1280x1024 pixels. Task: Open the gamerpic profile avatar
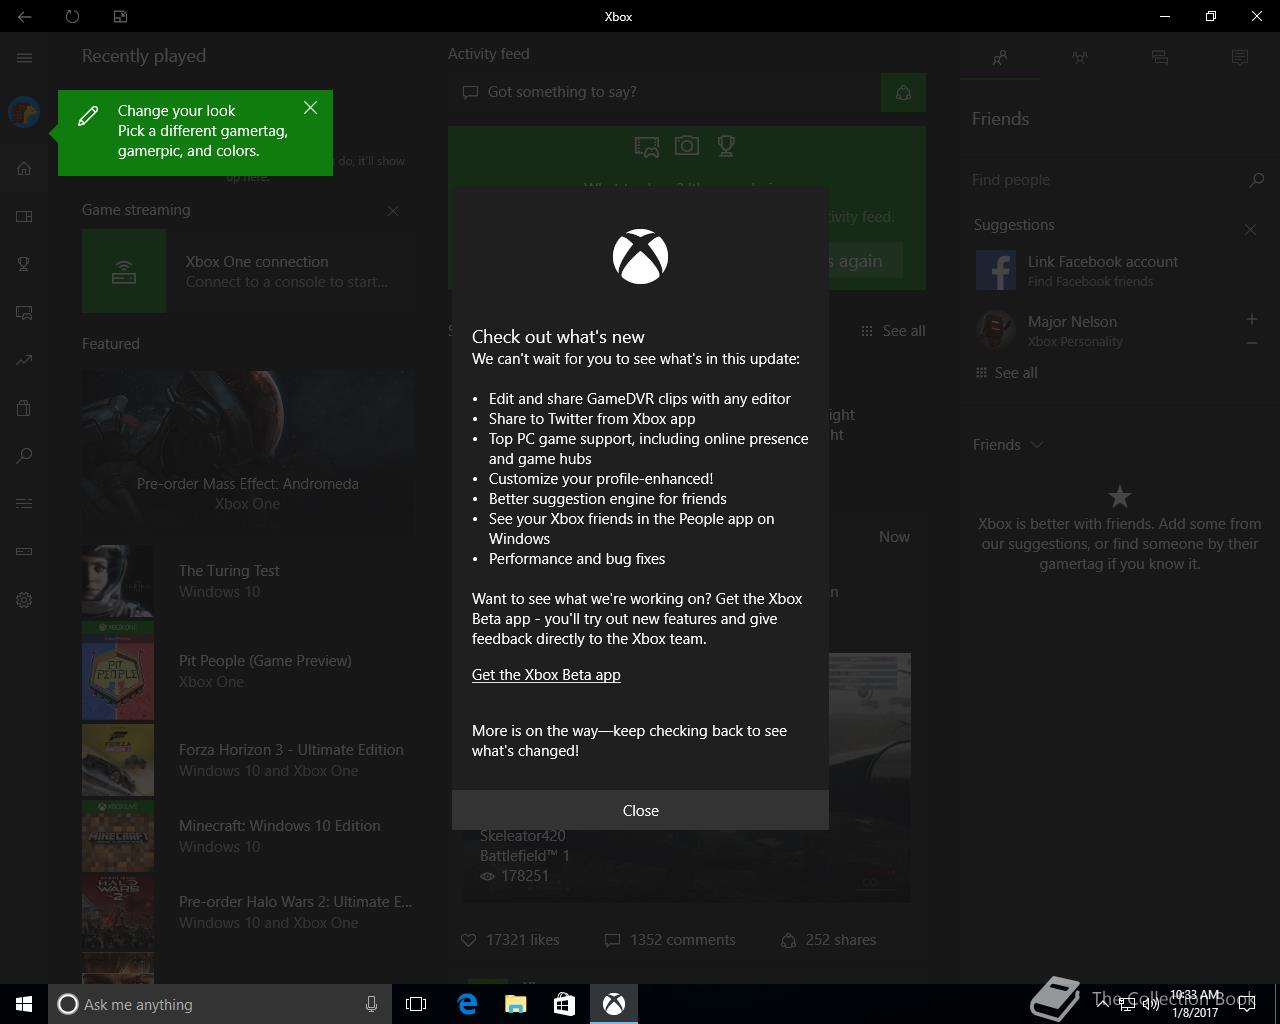coord(24,112)
